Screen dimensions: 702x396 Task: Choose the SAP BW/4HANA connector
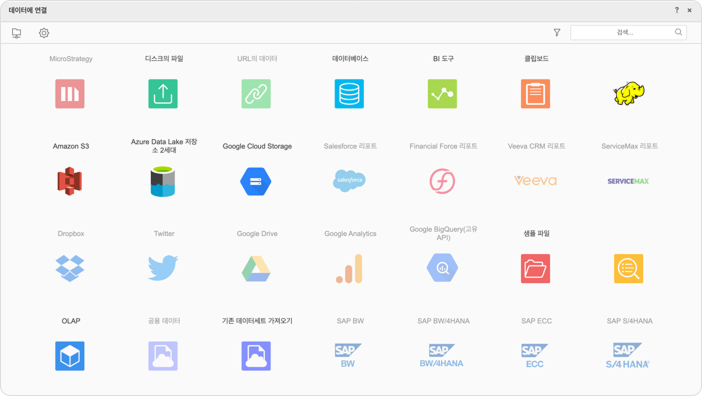click(x=441, y=356)
